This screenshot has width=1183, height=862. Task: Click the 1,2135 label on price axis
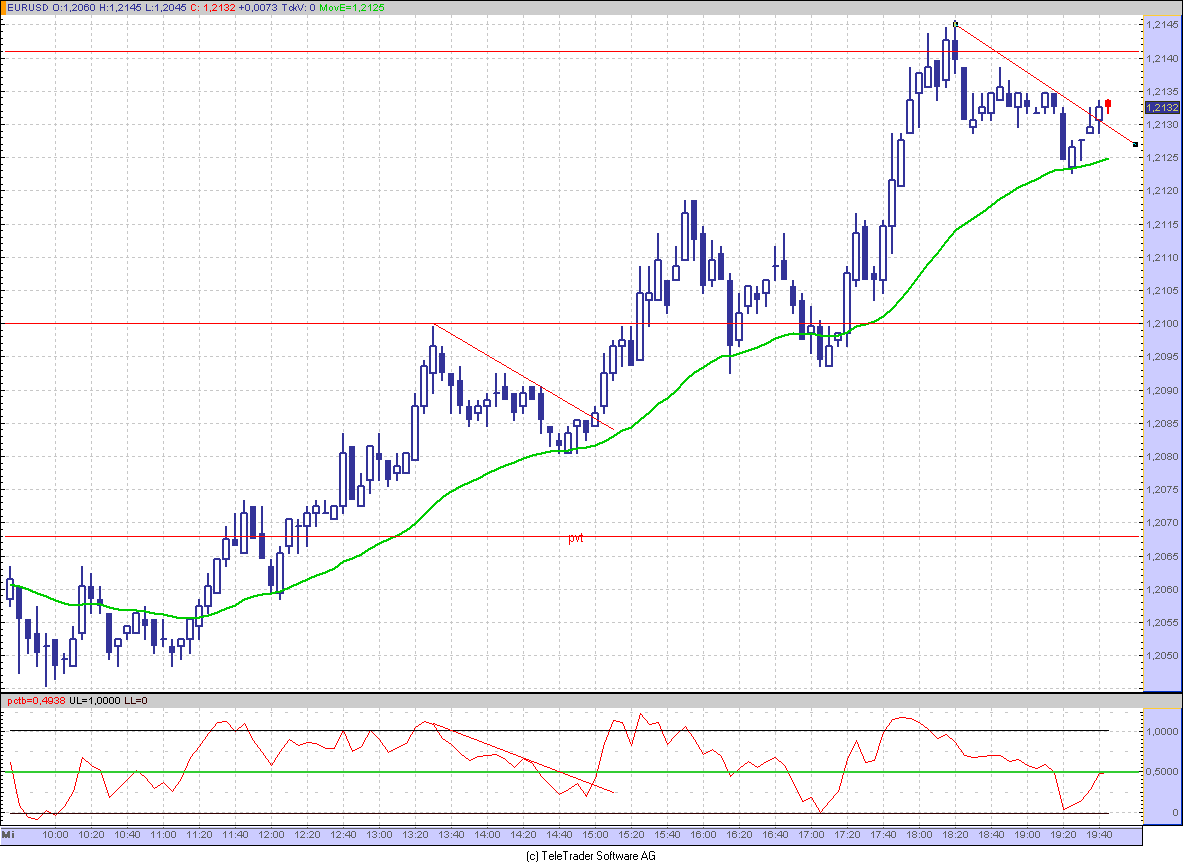tap(1162, 92)
